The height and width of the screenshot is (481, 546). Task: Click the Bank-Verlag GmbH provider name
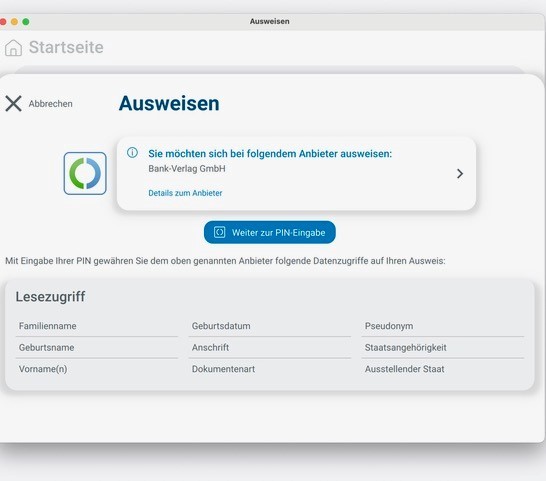pyautogui.click(x=187, y=169)
